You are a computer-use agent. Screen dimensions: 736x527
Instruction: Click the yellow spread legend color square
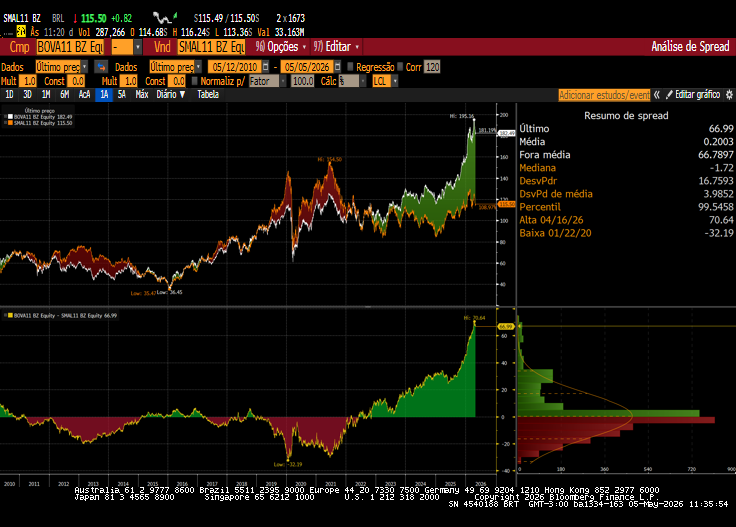10,315
